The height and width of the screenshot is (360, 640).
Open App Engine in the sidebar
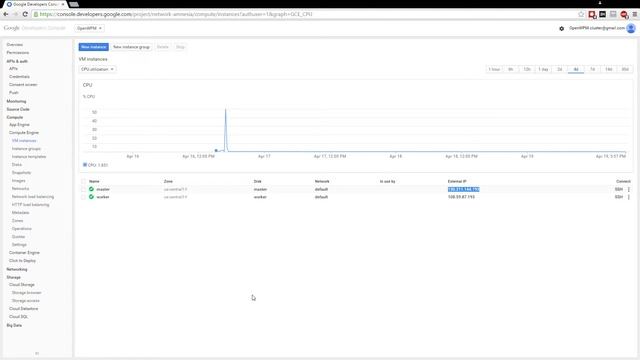pos(19,124)
